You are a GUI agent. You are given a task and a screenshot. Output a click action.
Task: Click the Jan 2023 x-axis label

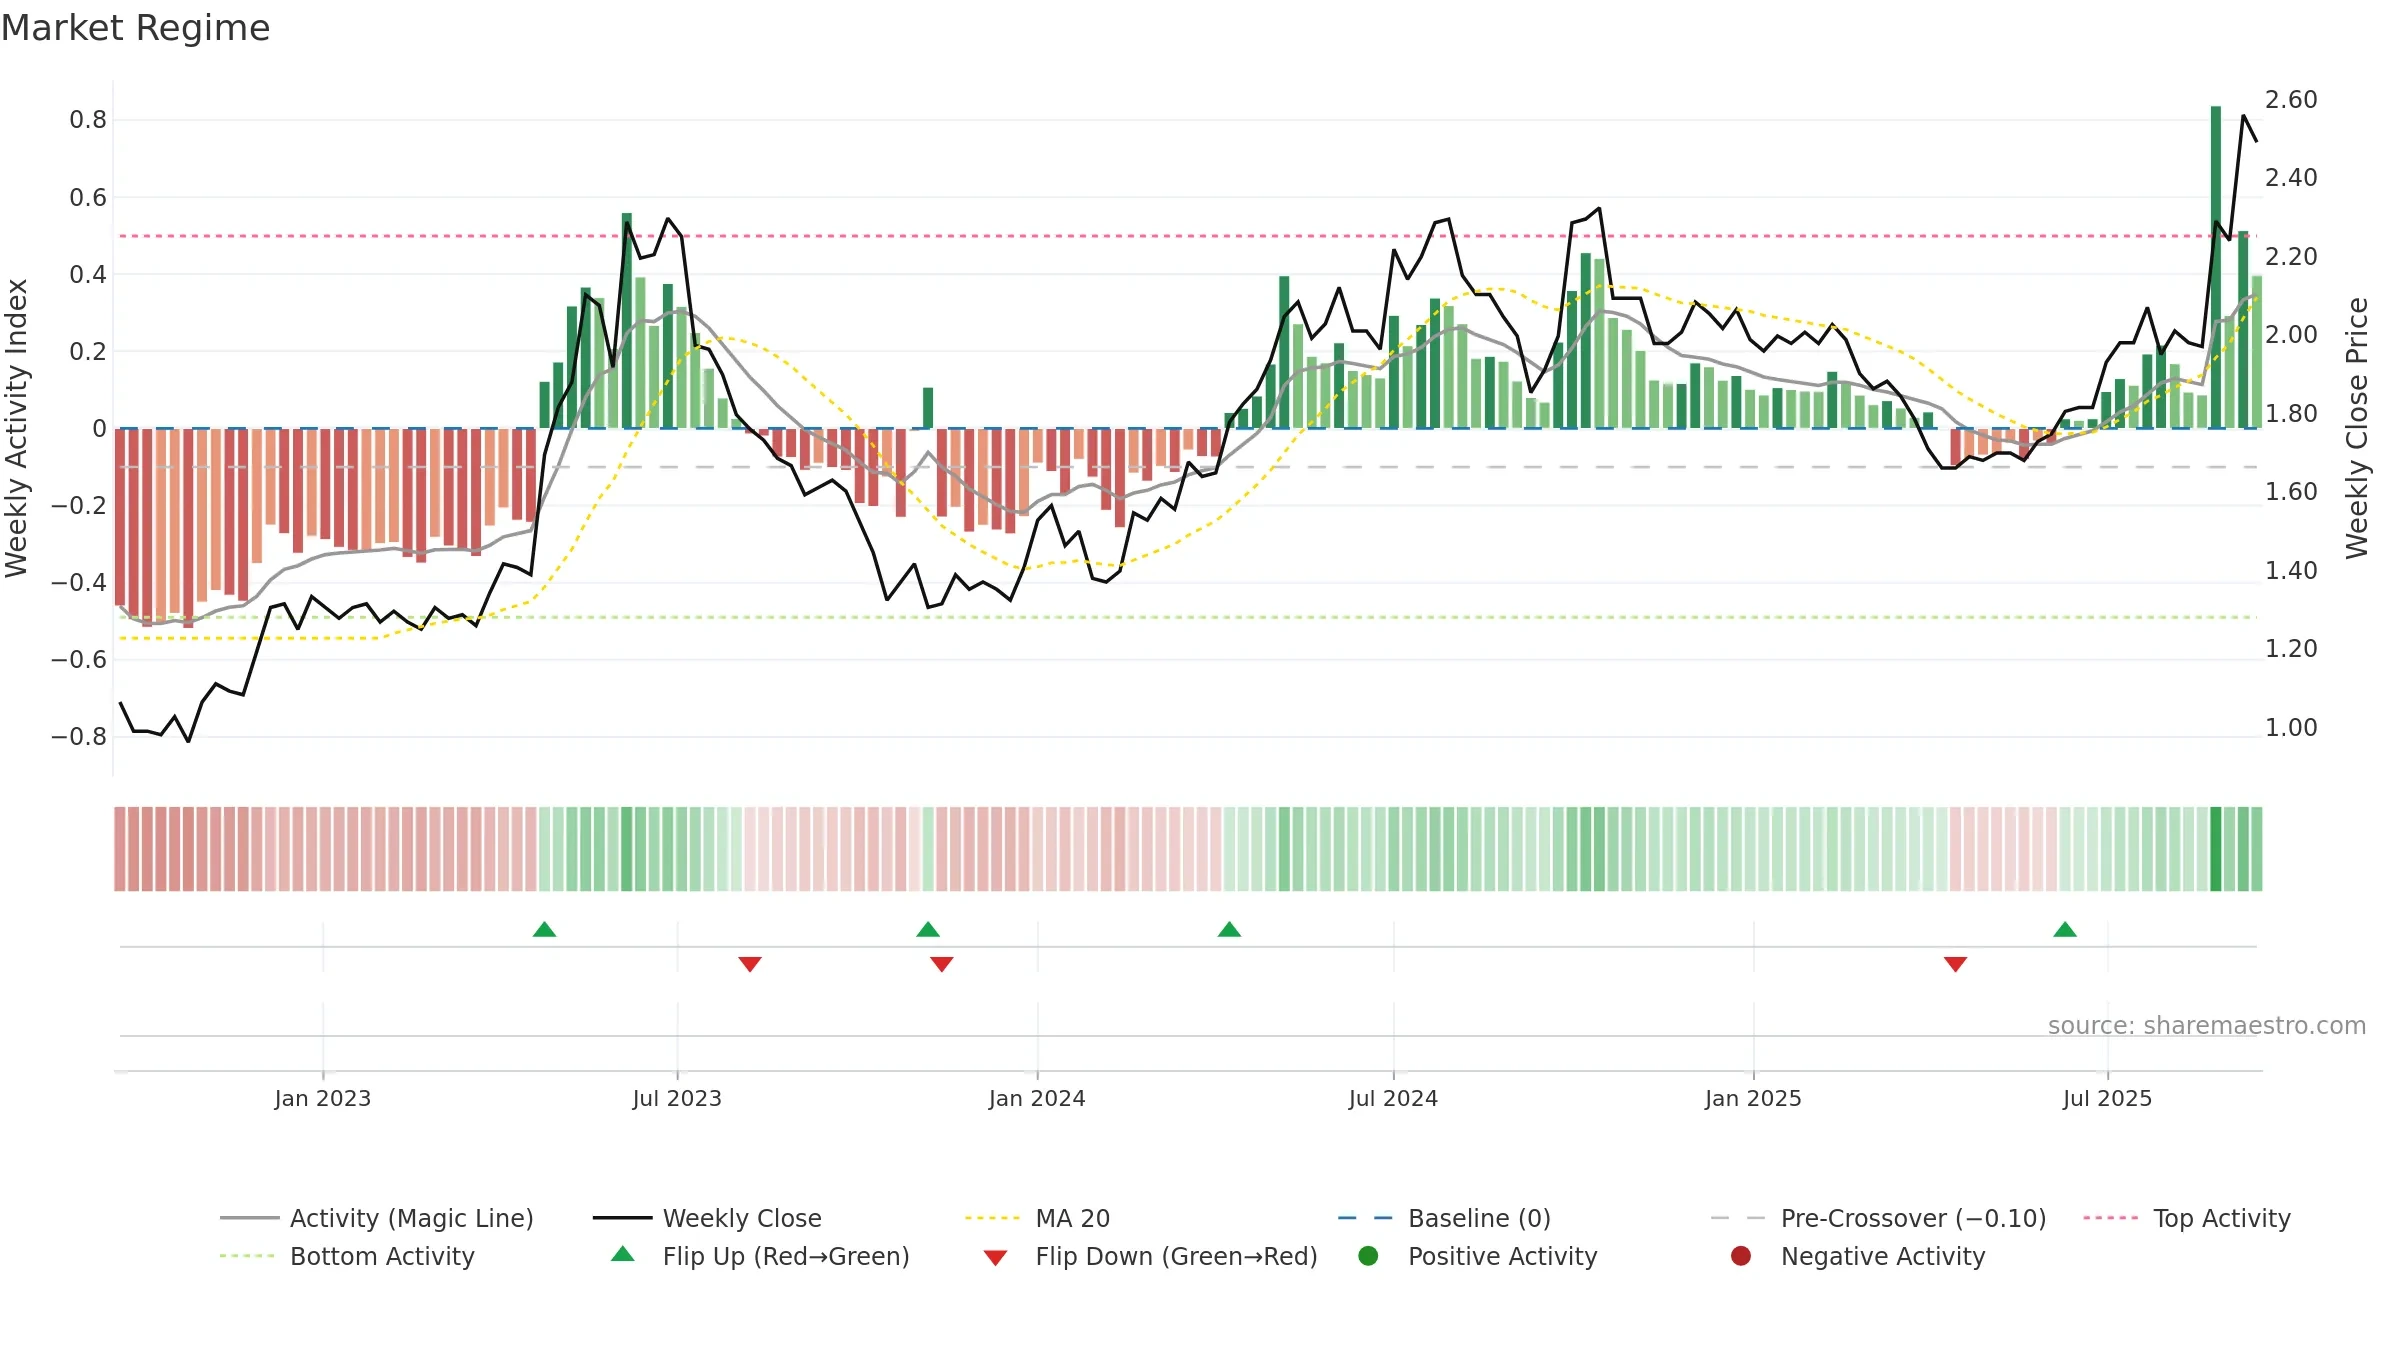coord(323,1099)
